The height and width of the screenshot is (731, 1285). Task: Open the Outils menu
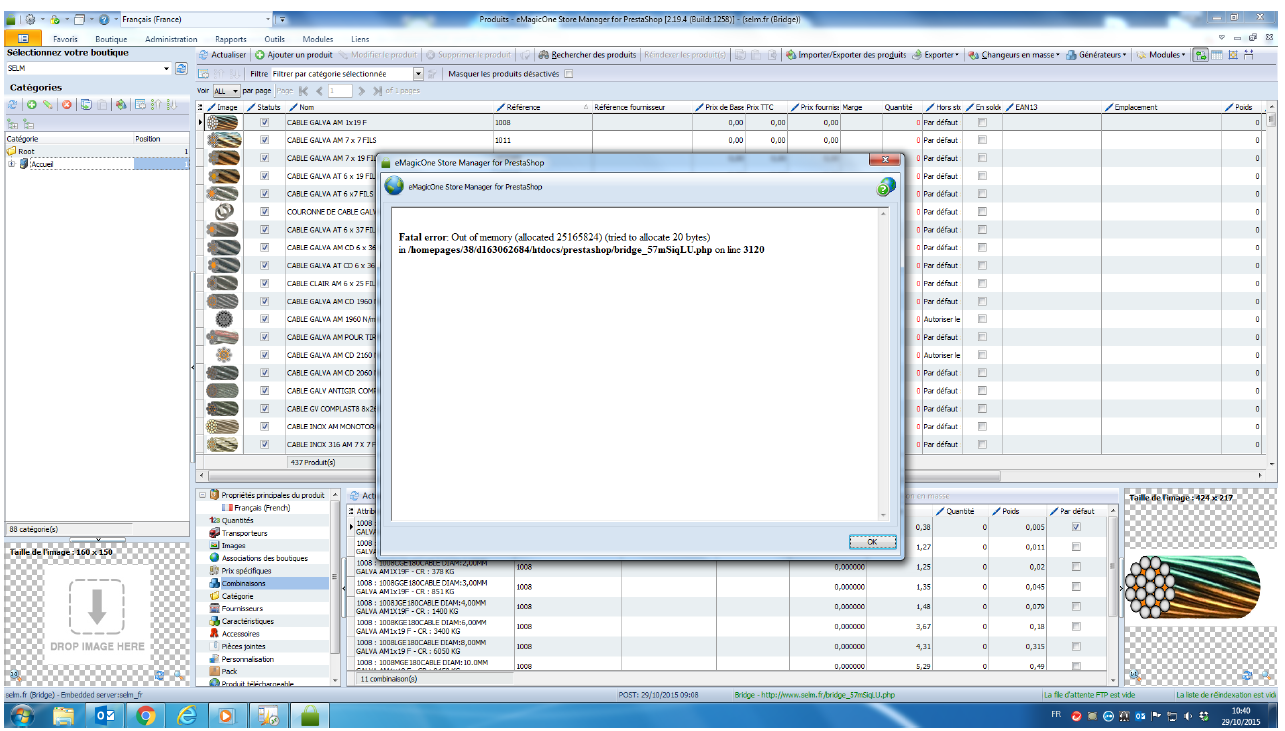click(x=274, y=39)
